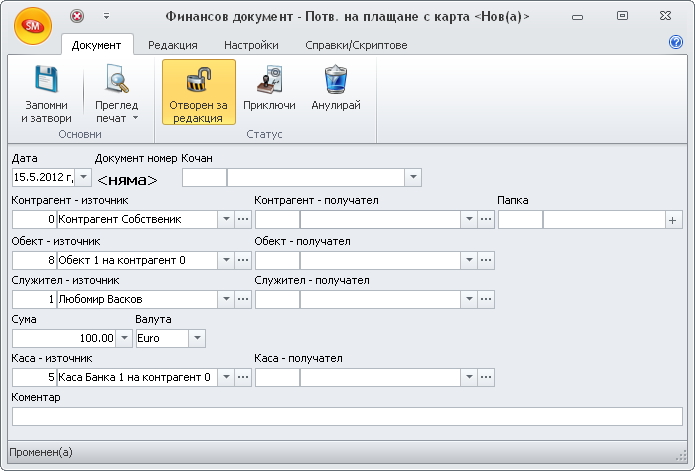
Task: Click Преглед печат magnifier icon
Action: point(117,79)
